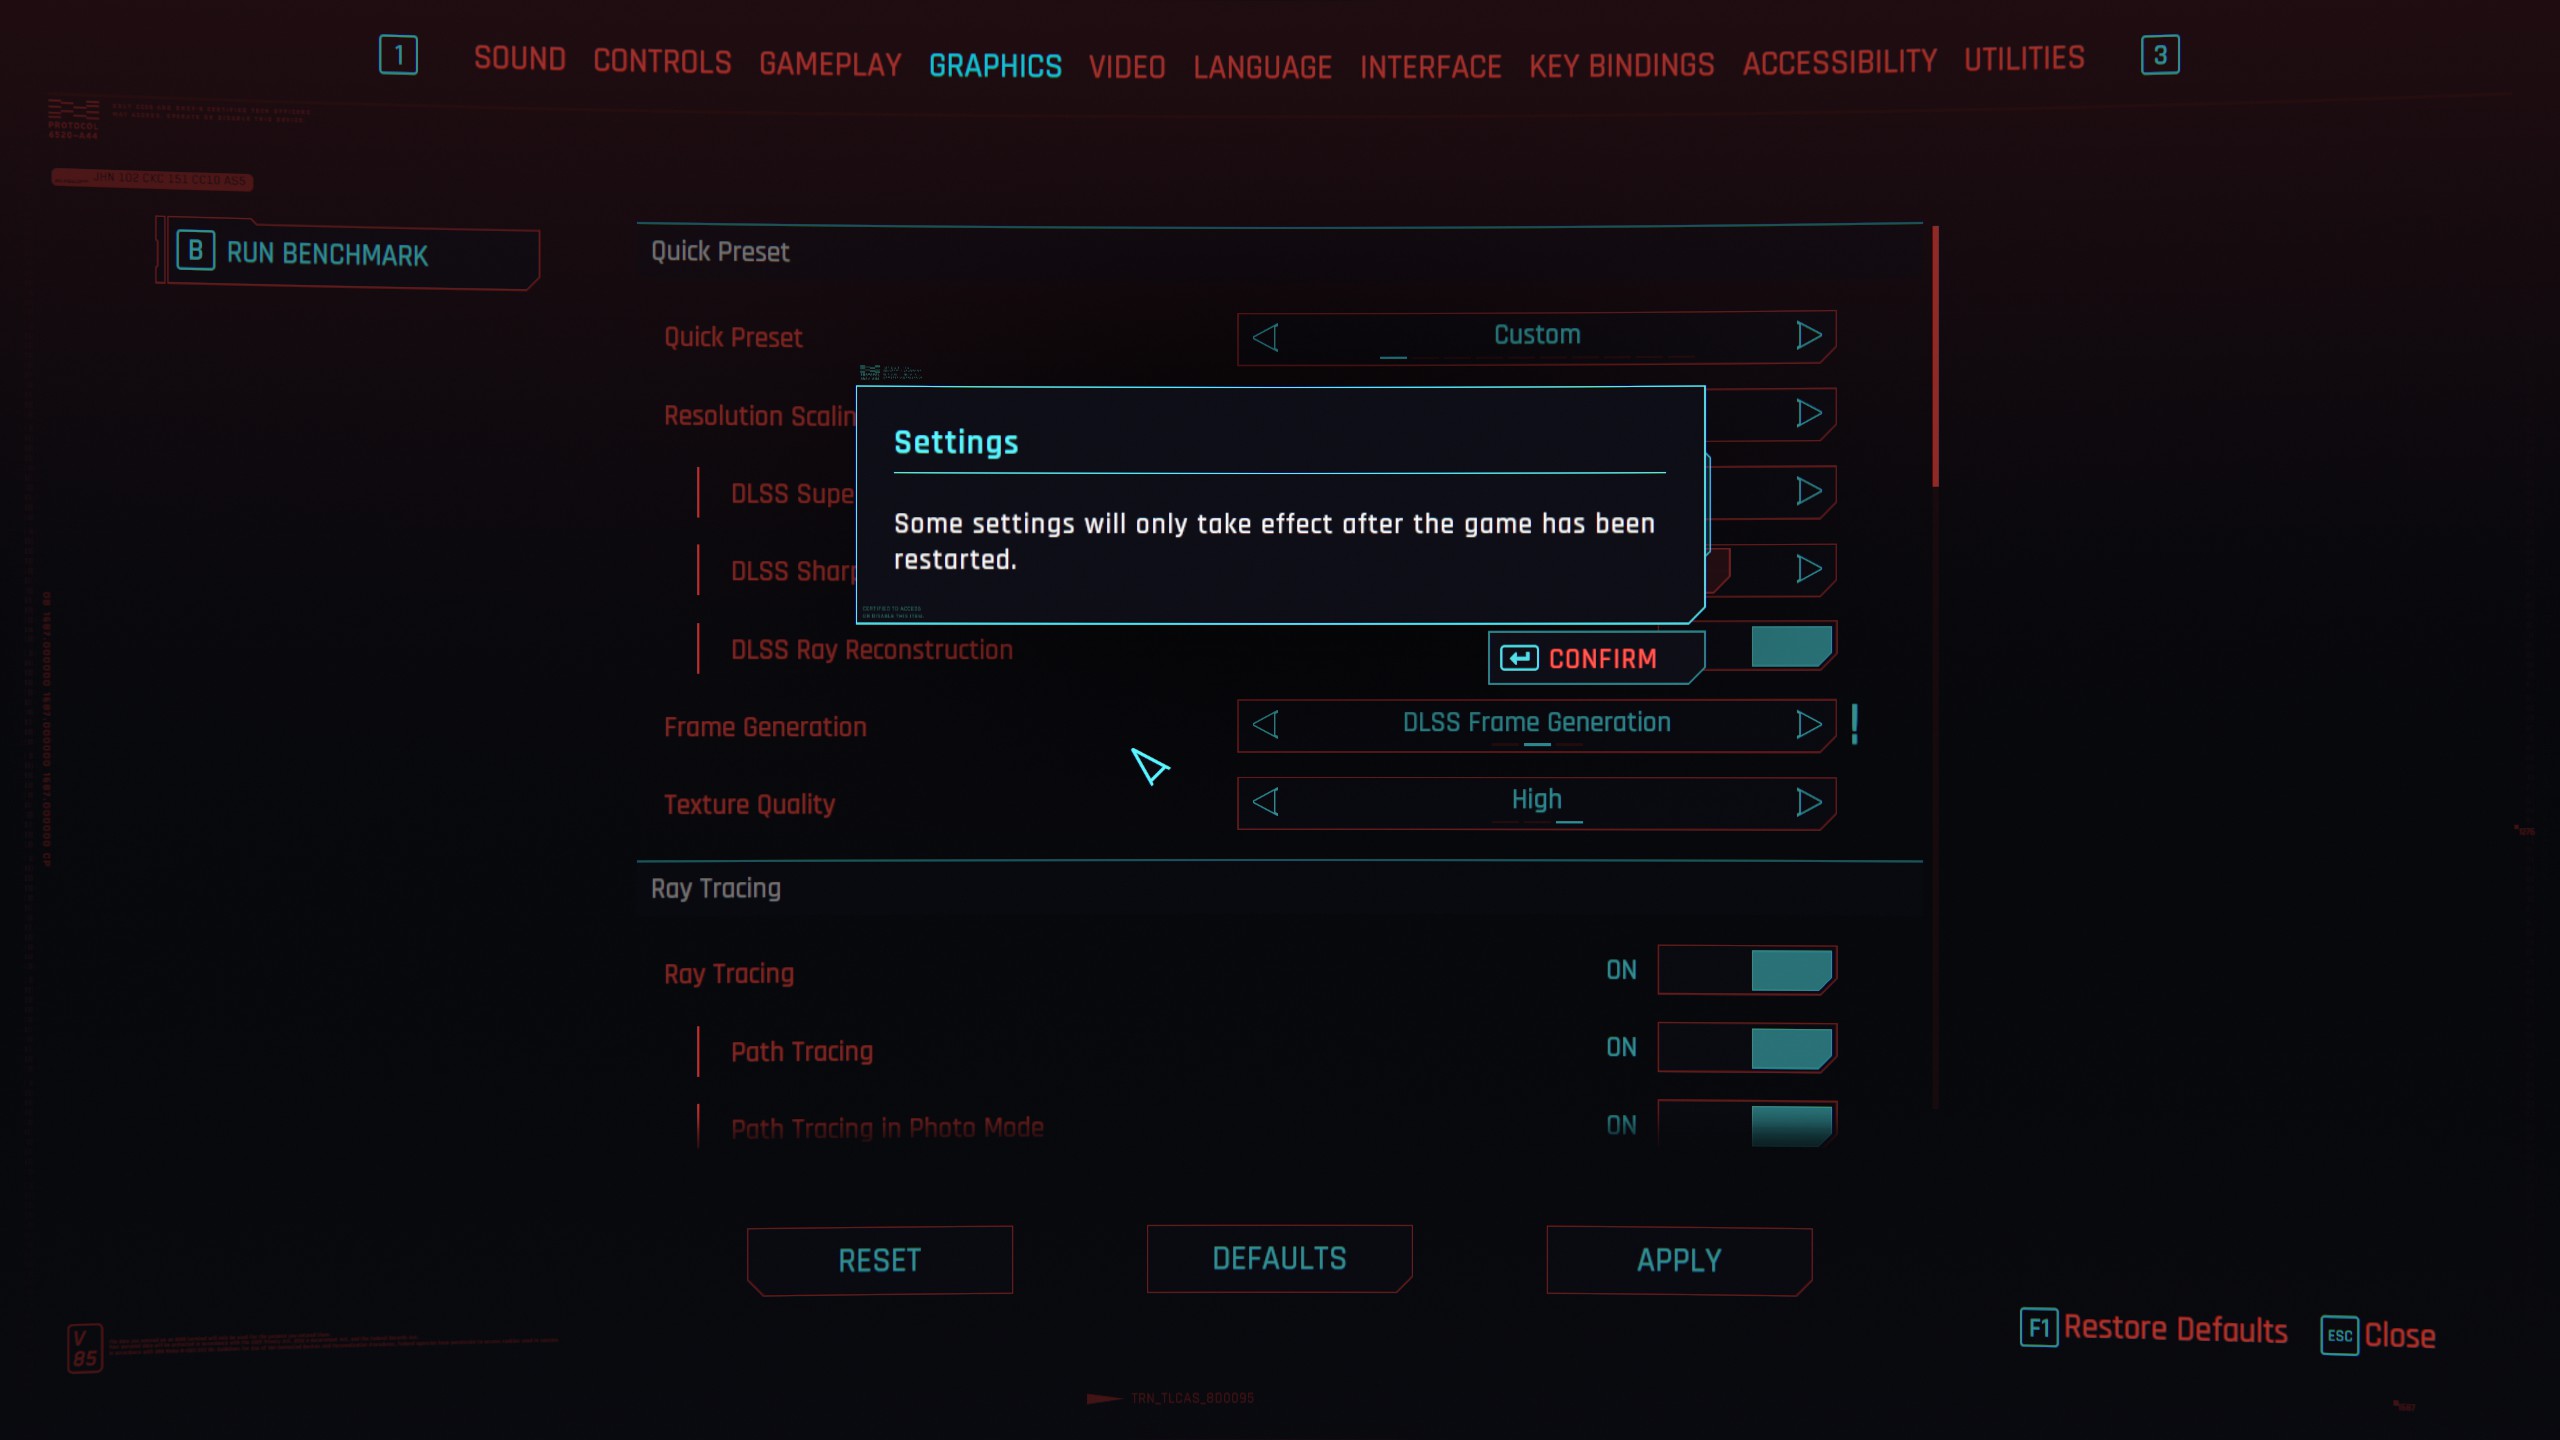
Task: Click the Run Benchmark button icon
Action: pyautogui.click(x=195, y=253)
